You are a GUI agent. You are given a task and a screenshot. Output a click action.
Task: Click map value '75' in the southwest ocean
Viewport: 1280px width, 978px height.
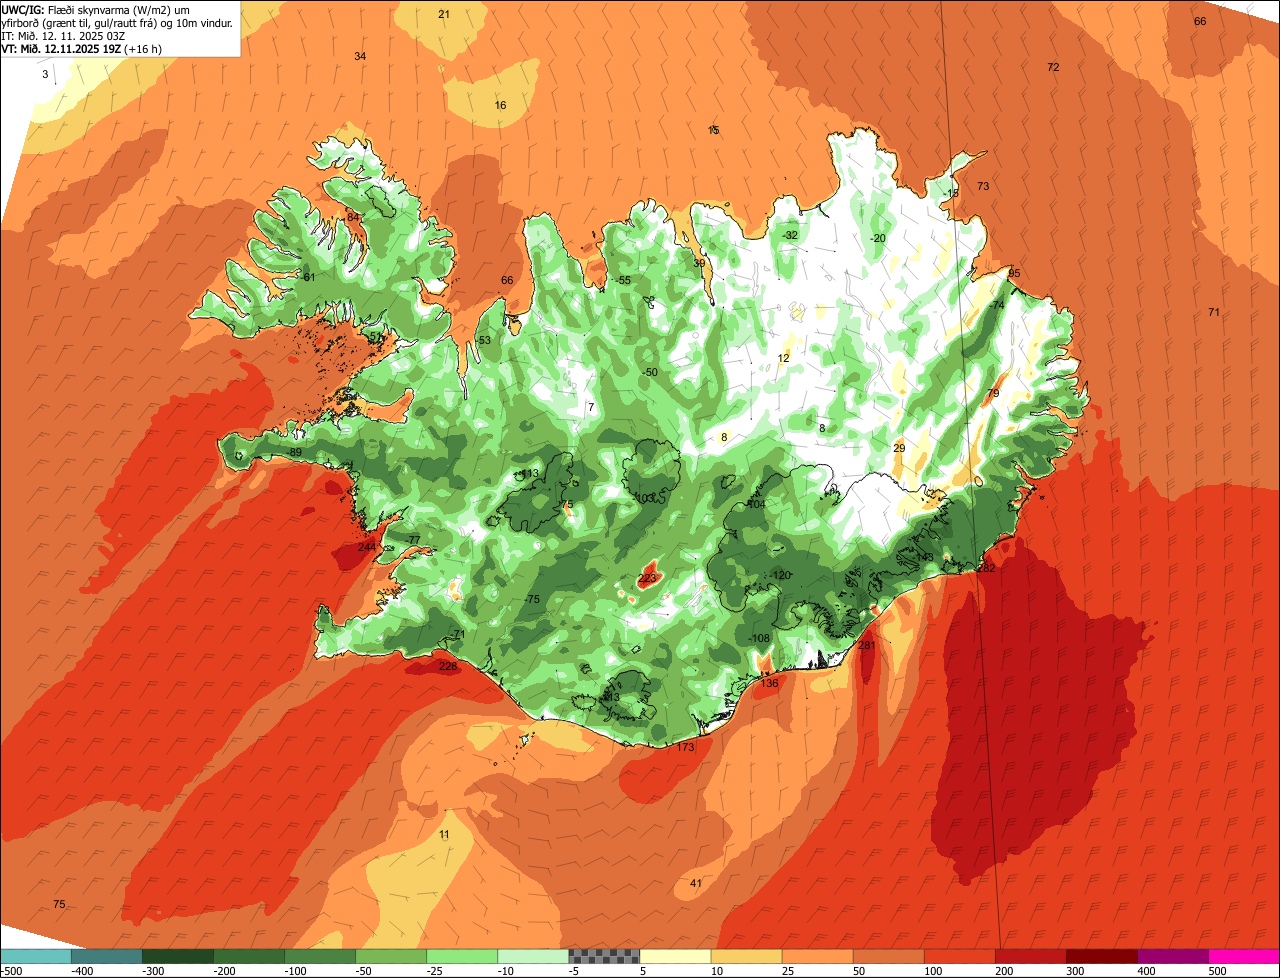tap(59, 904)
